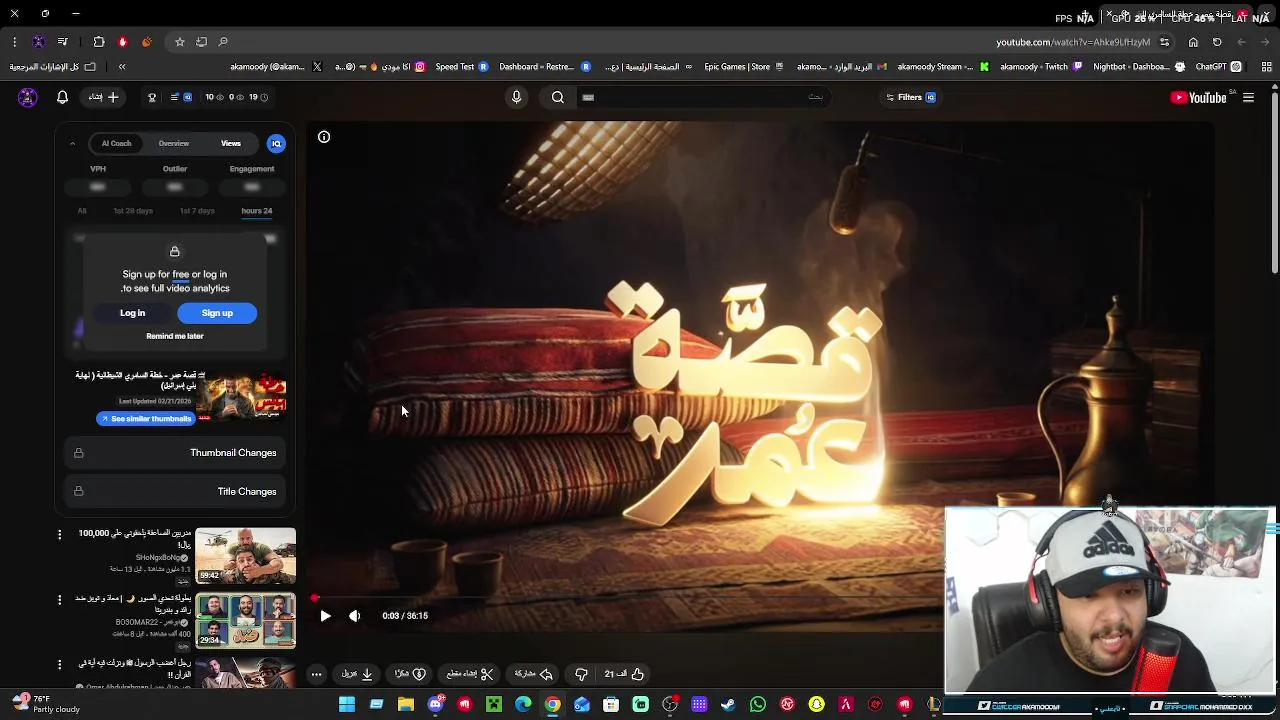Open the notifications bell
Image resolution: width=1280 pixels, height=720 pixels.
[x=62, y=97]
